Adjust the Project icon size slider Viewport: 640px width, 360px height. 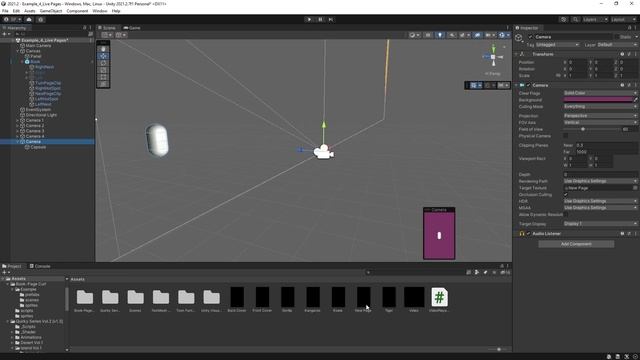pyautogui.click(x=498, y=349)
